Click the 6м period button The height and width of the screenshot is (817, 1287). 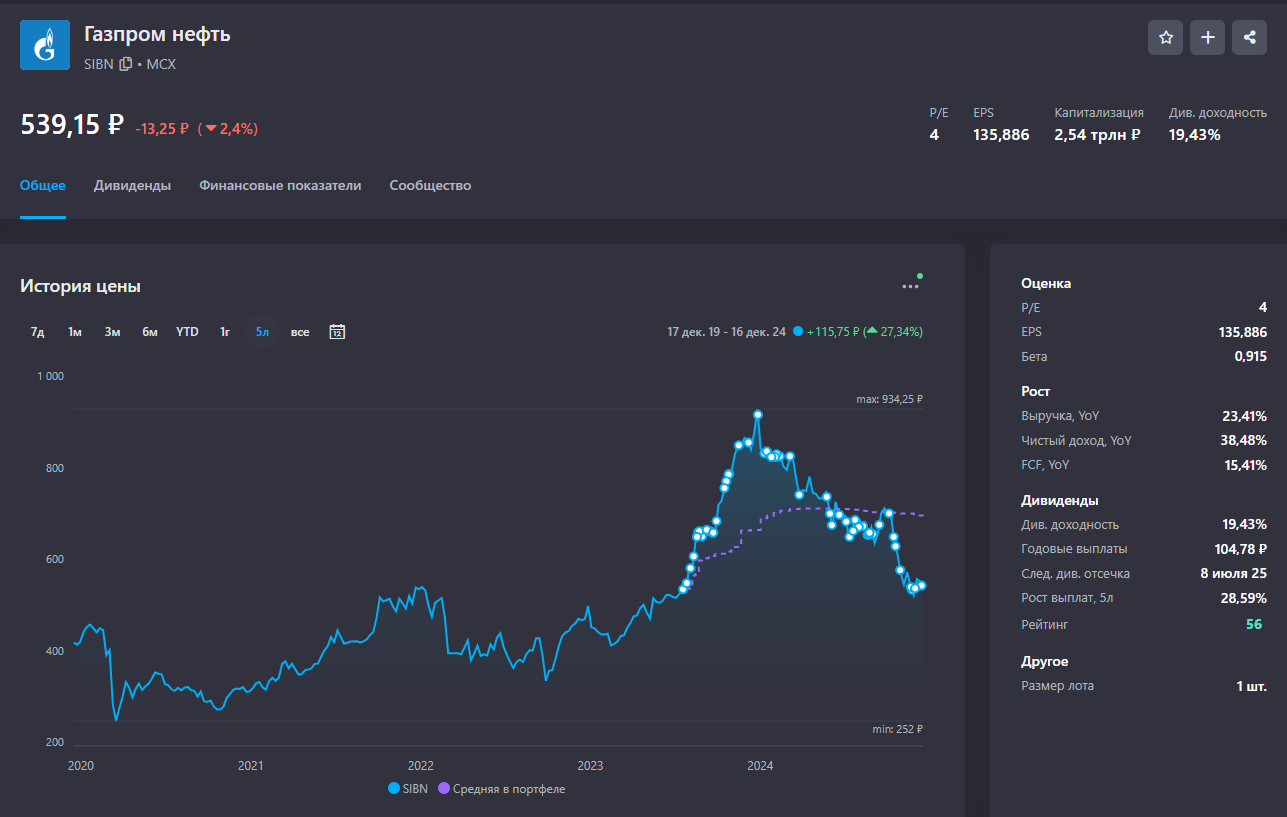click(150, 332)
